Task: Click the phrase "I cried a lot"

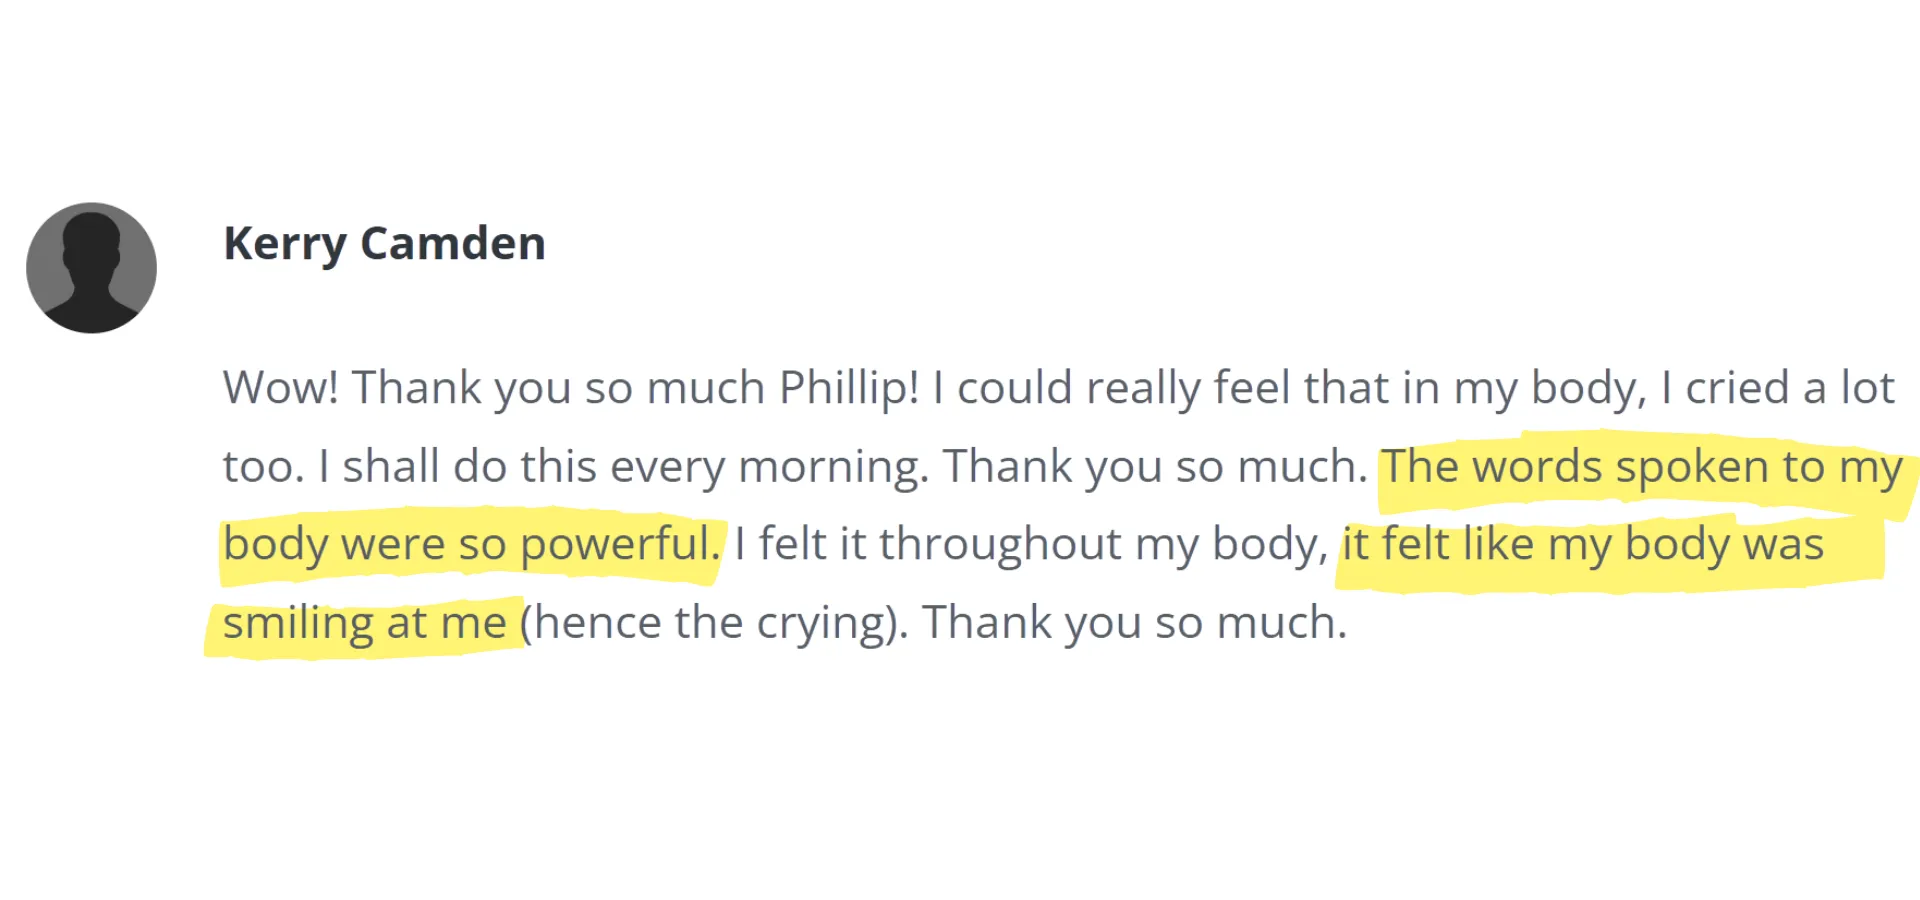Action: (1778, 388)
